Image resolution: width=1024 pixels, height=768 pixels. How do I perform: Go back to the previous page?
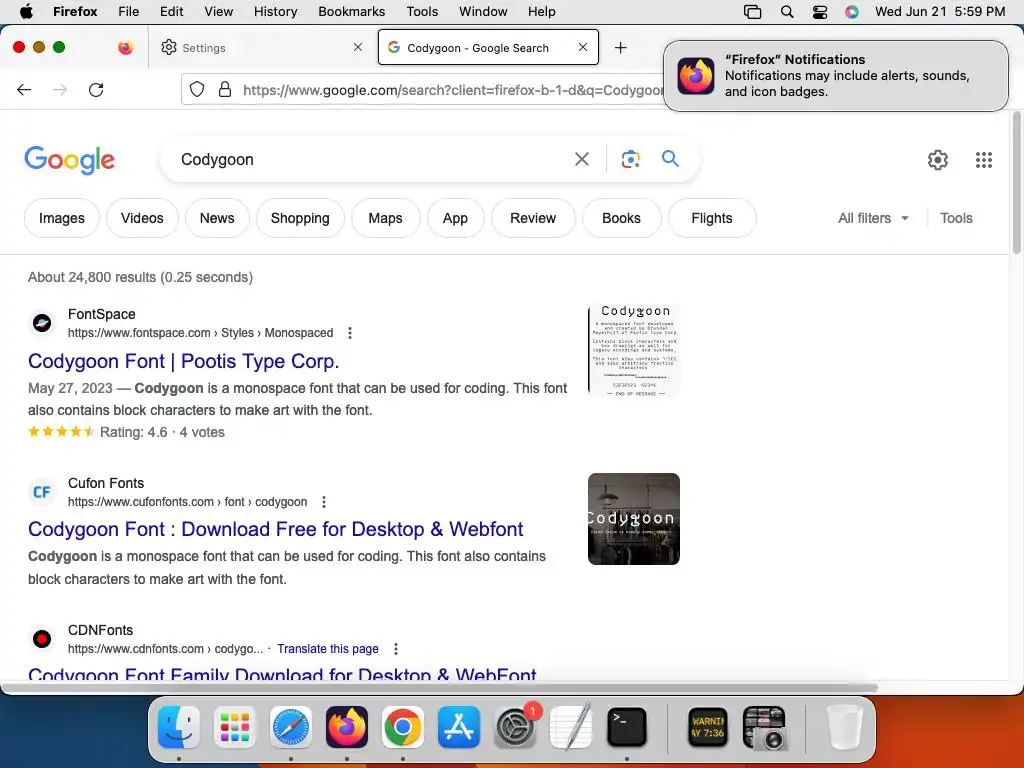point(24,89)
